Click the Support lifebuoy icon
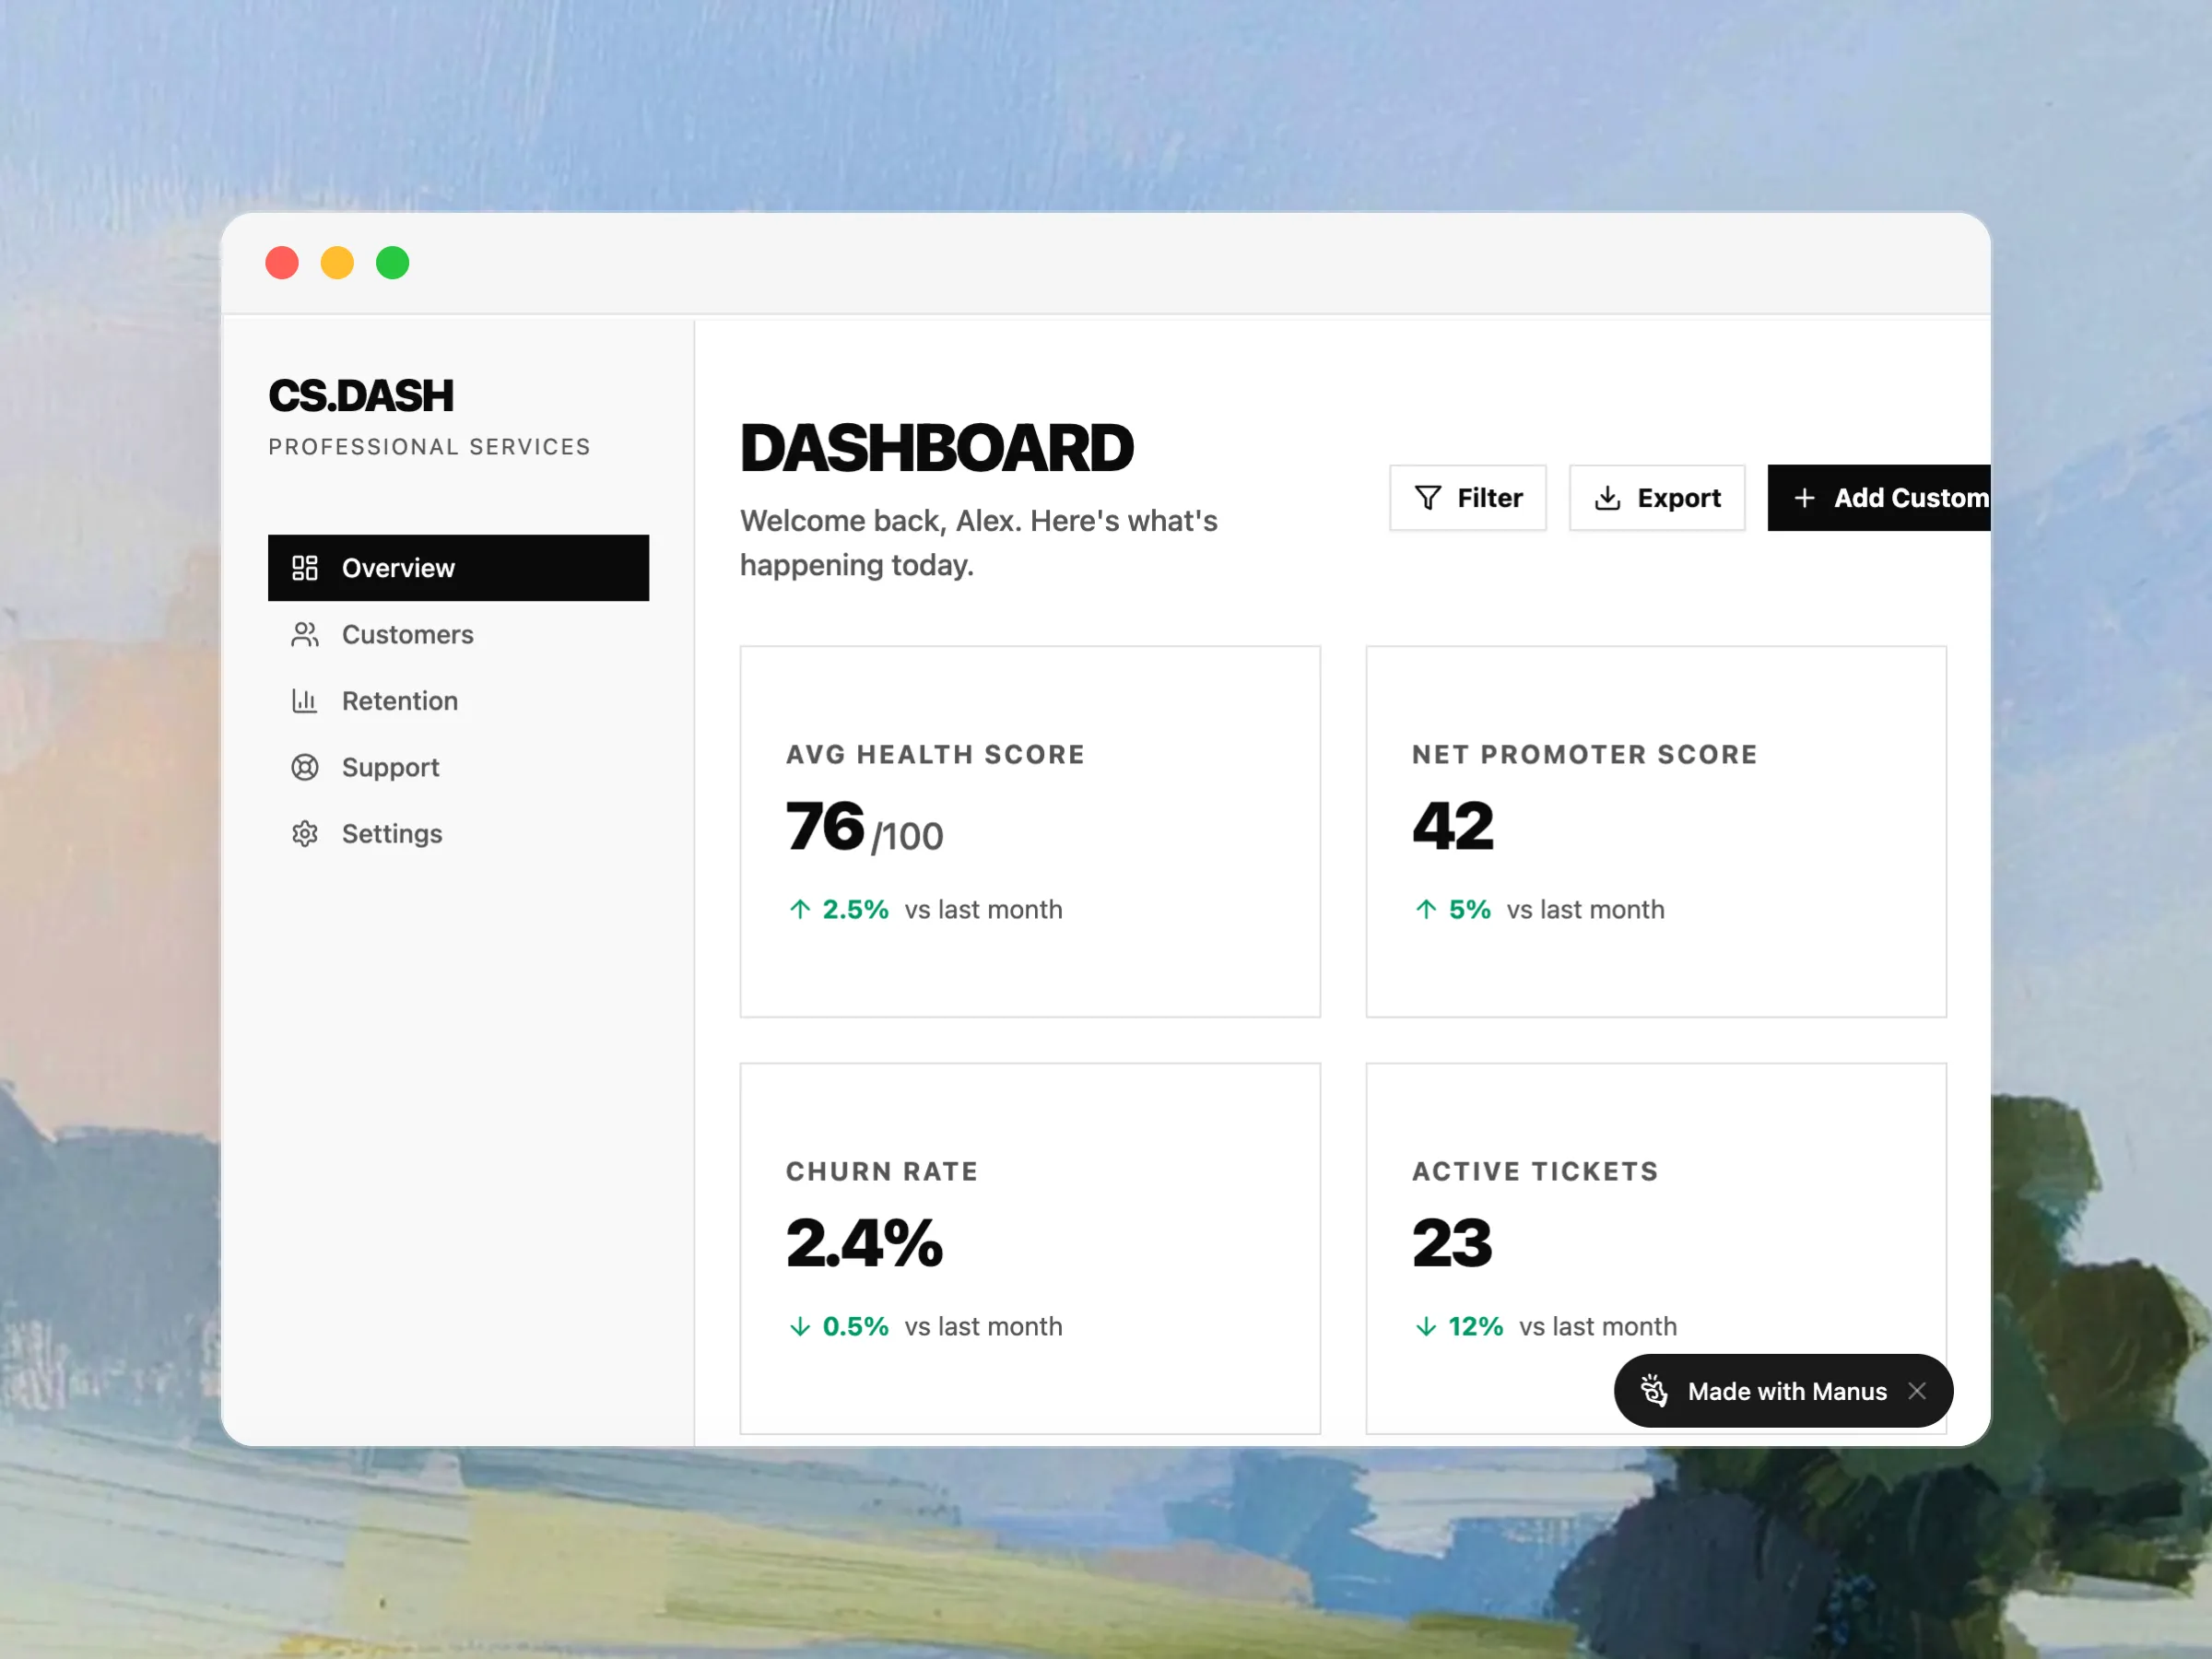 (x=305, y=767)
